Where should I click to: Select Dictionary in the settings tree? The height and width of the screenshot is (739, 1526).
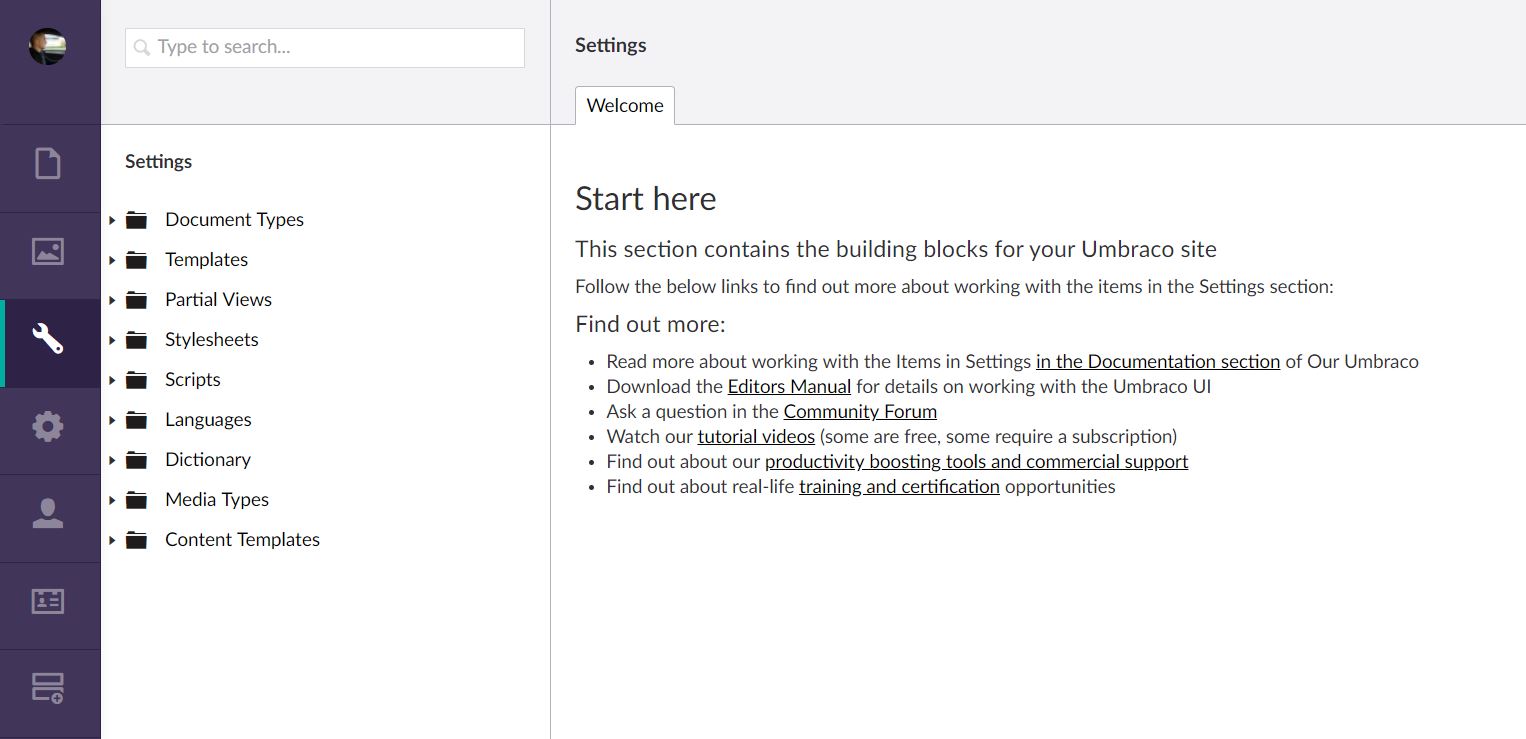click(208, 460)
